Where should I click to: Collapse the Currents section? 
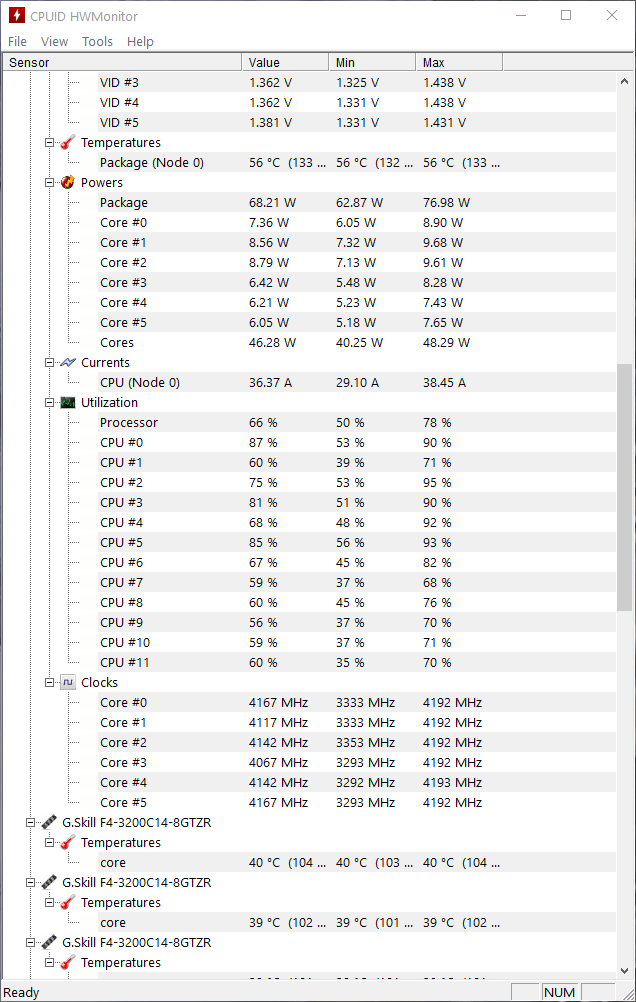[x=49, y=362]
